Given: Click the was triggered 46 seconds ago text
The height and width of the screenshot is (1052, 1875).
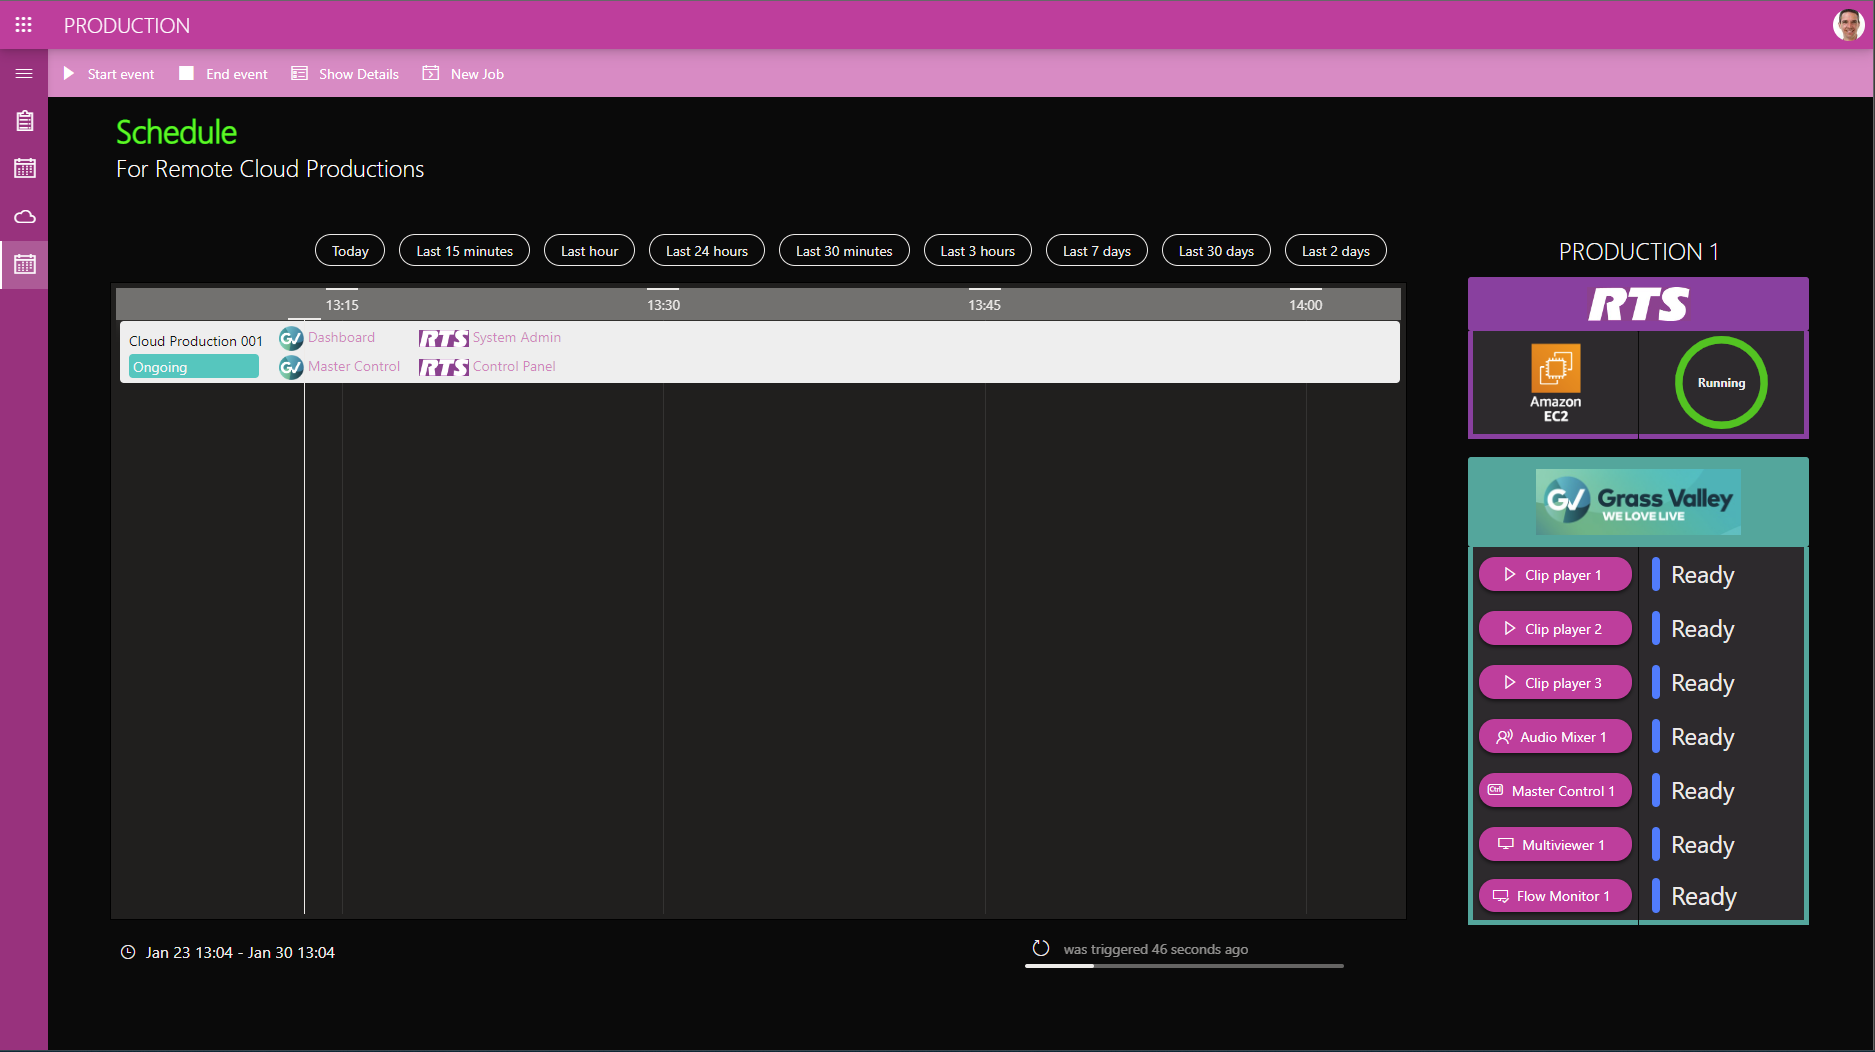Looking at the screenshot, I should pyautogui.click(x=1155, y=949).
